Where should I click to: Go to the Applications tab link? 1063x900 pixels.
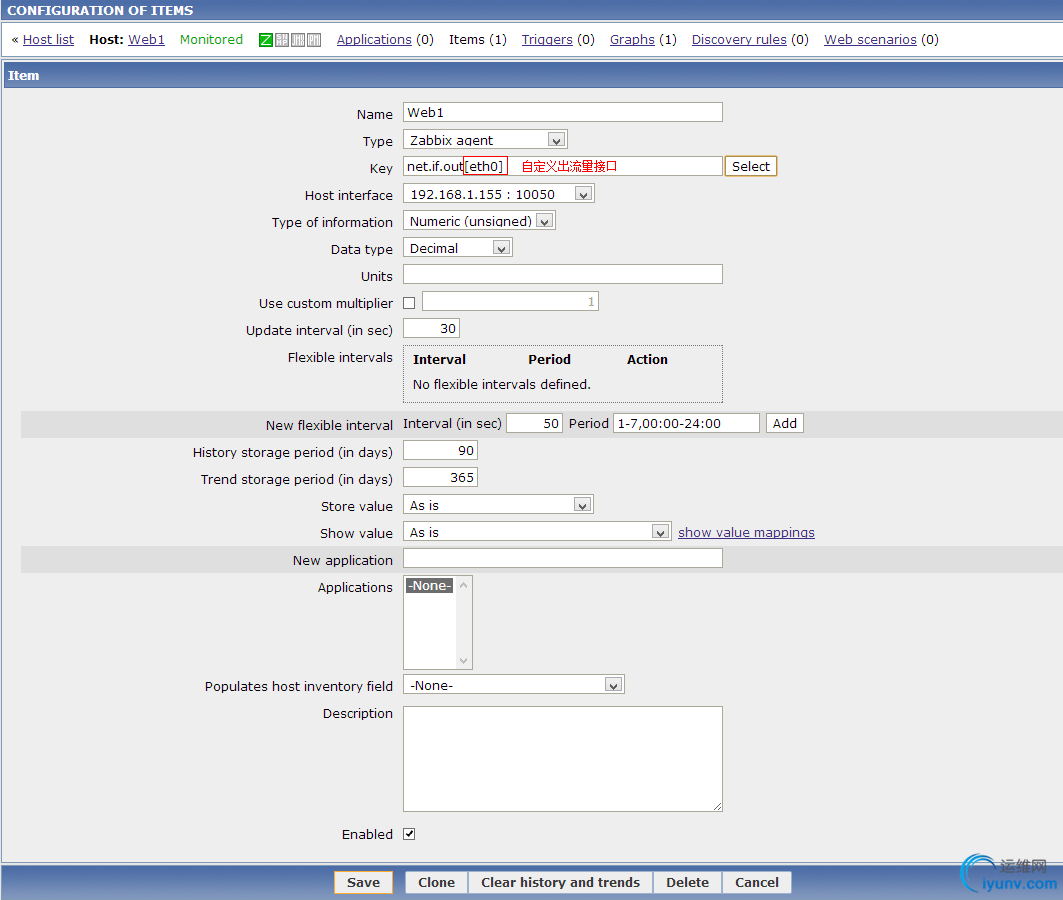(374, 39)
